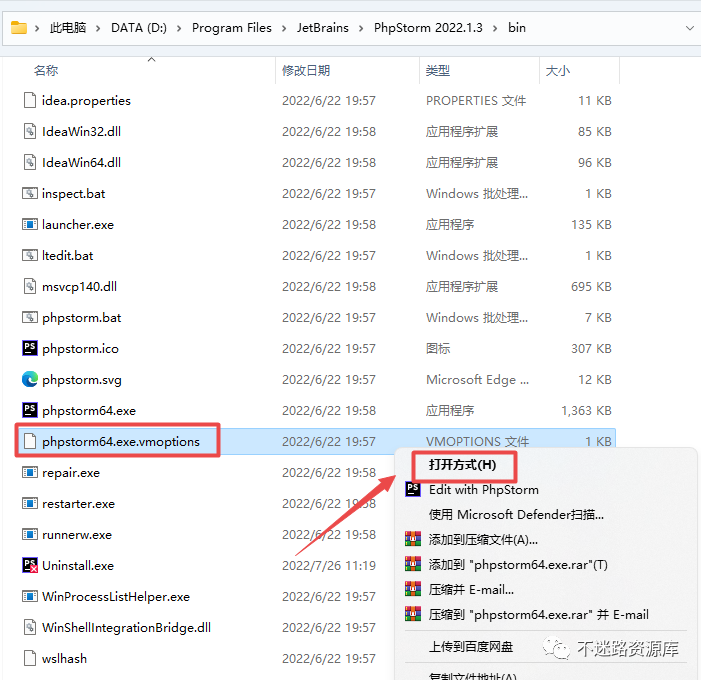The height and width of the screenshot is (680, 701).
Task: Click the IdeaWin32.dll file icon
Action: point(30,131)
